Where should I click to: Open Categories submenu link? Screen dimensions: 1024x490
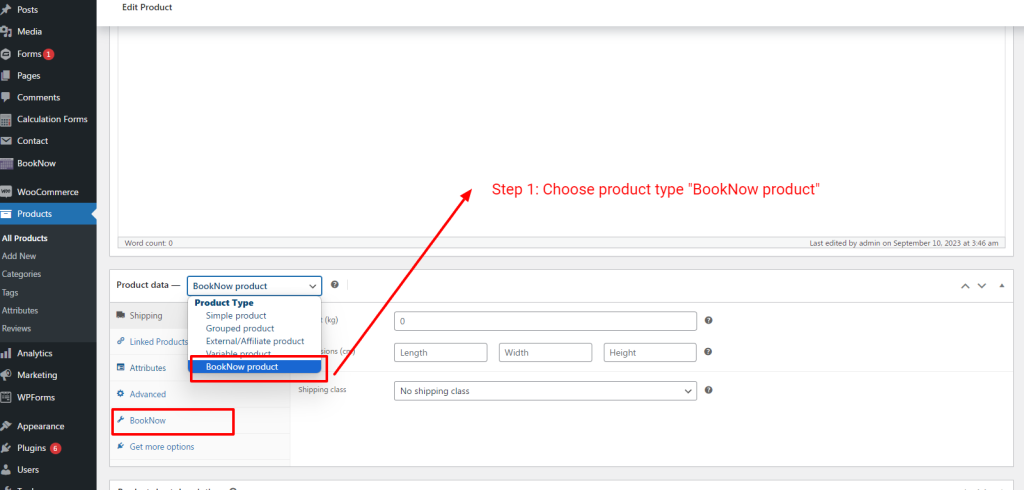22,274
